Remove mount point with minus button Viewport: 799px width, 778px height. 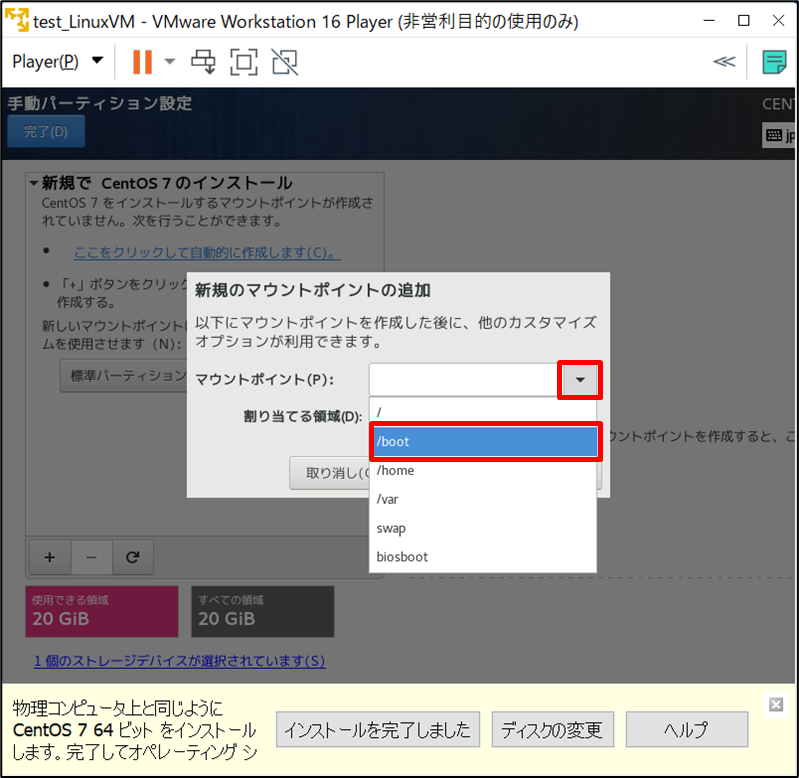(91, 557)
